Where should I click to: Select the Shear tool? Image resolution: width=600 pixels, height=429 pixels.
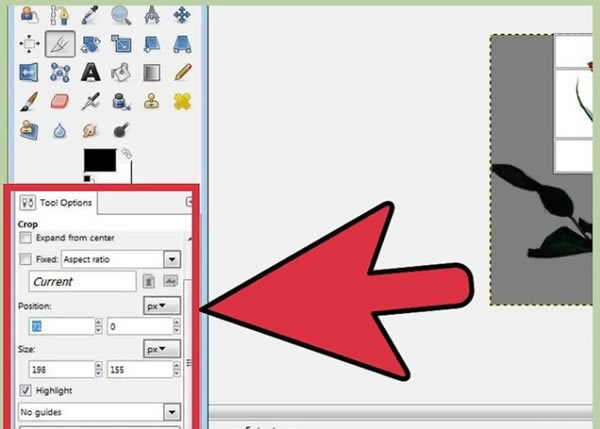point(152,44)
